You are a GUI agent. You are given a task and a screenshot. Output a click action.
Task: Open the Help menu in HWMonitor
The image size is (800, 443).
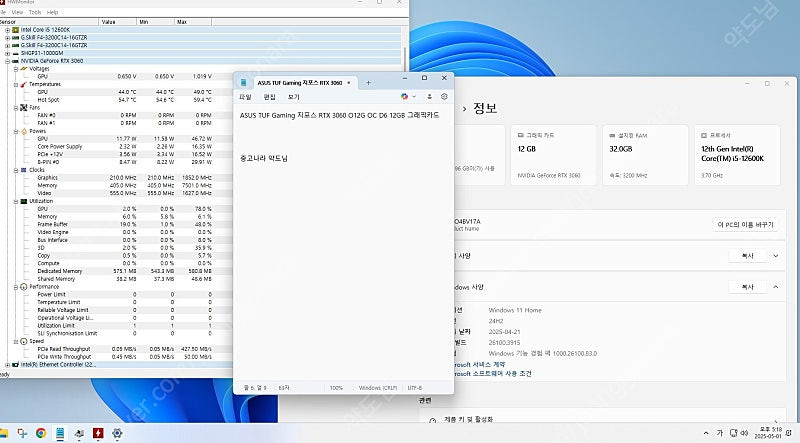click(52, 12)
